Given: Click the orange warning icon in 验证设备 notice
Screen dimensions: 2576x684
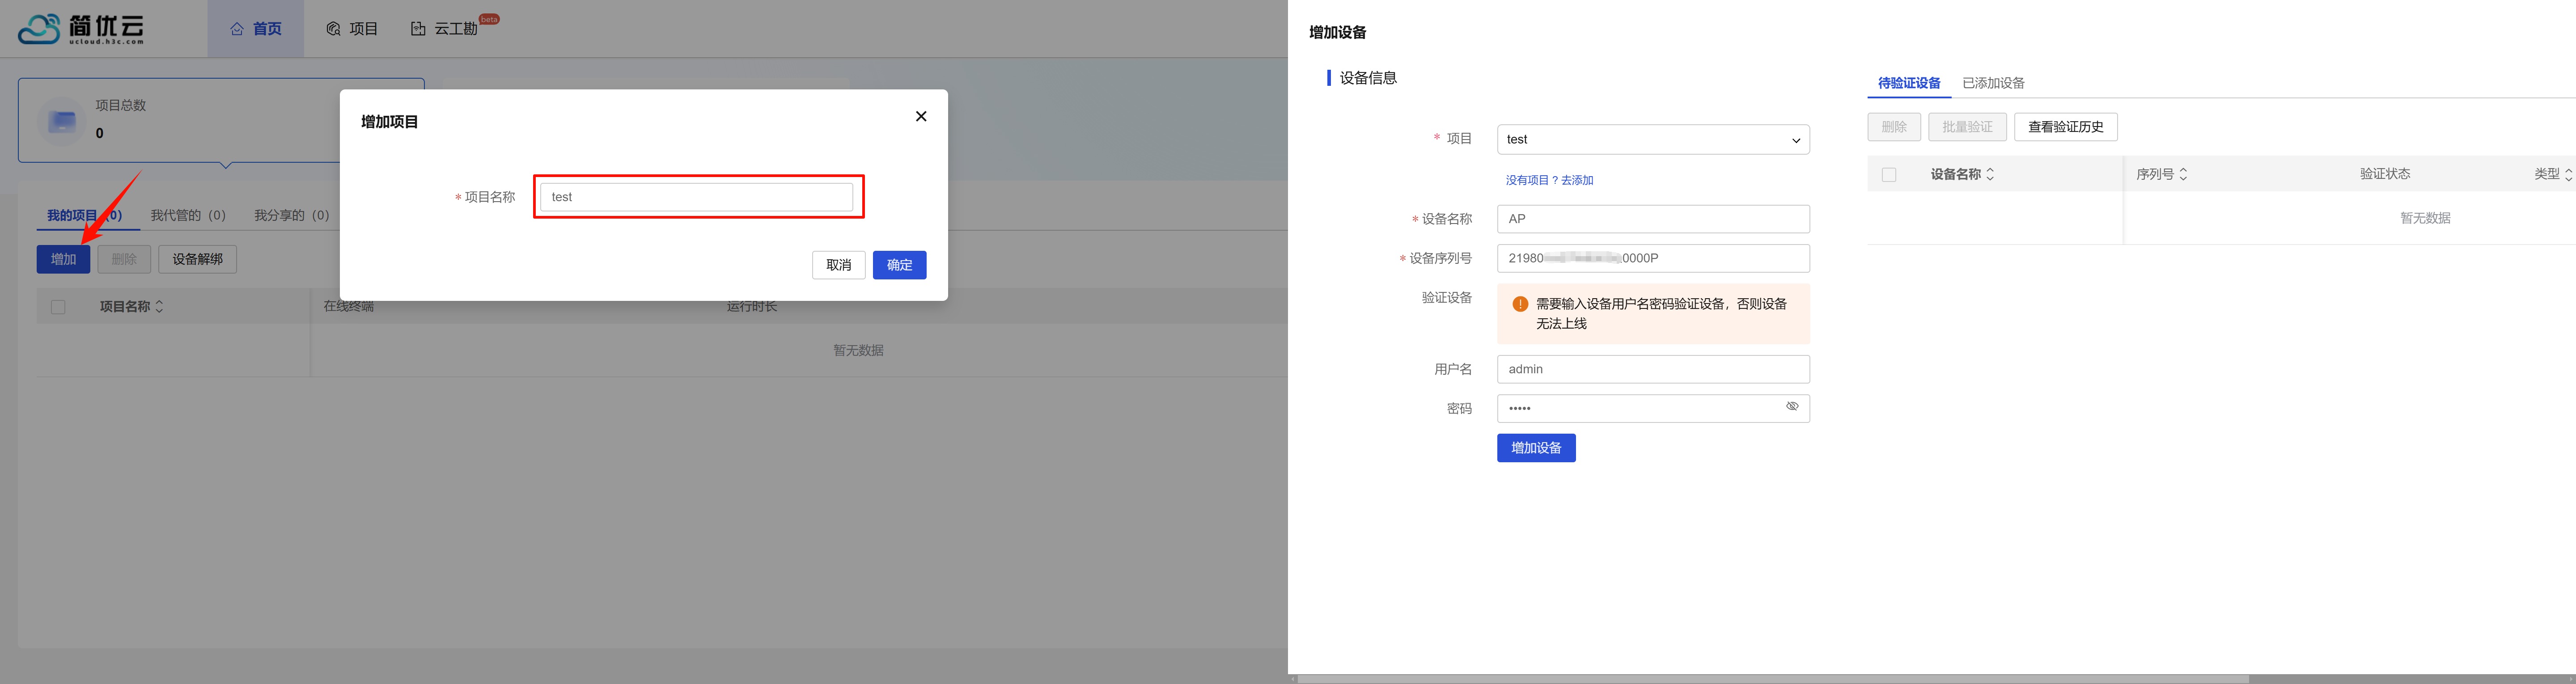Looking at the screenshot, I should click(1520, 304).
